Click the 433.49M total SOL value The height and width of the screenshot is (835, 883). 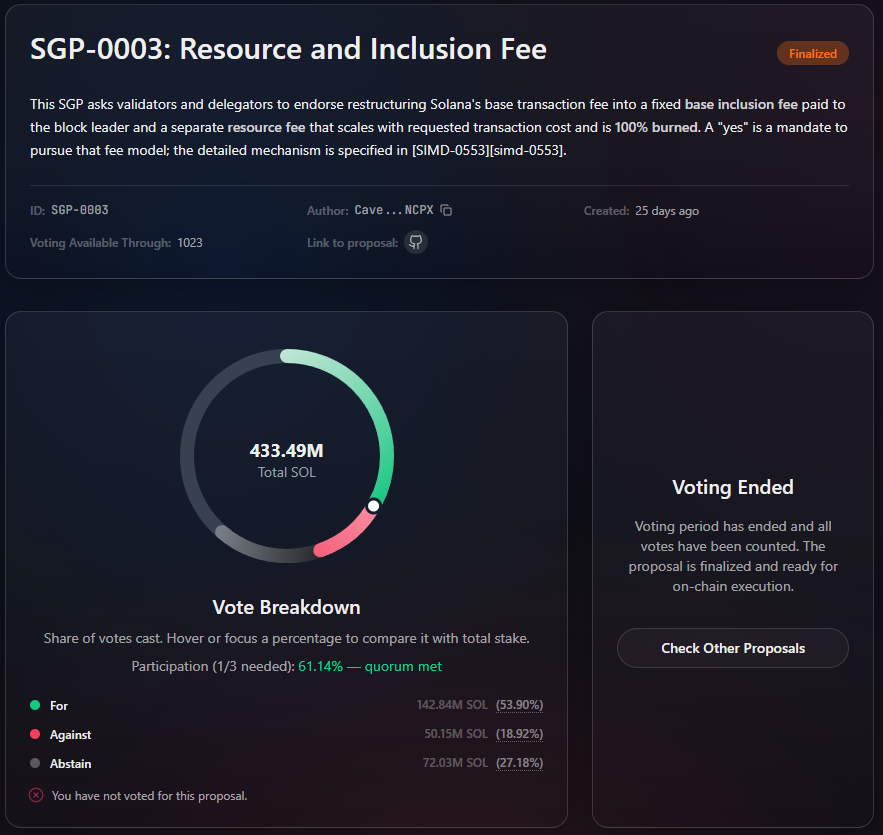coord(287,450)
